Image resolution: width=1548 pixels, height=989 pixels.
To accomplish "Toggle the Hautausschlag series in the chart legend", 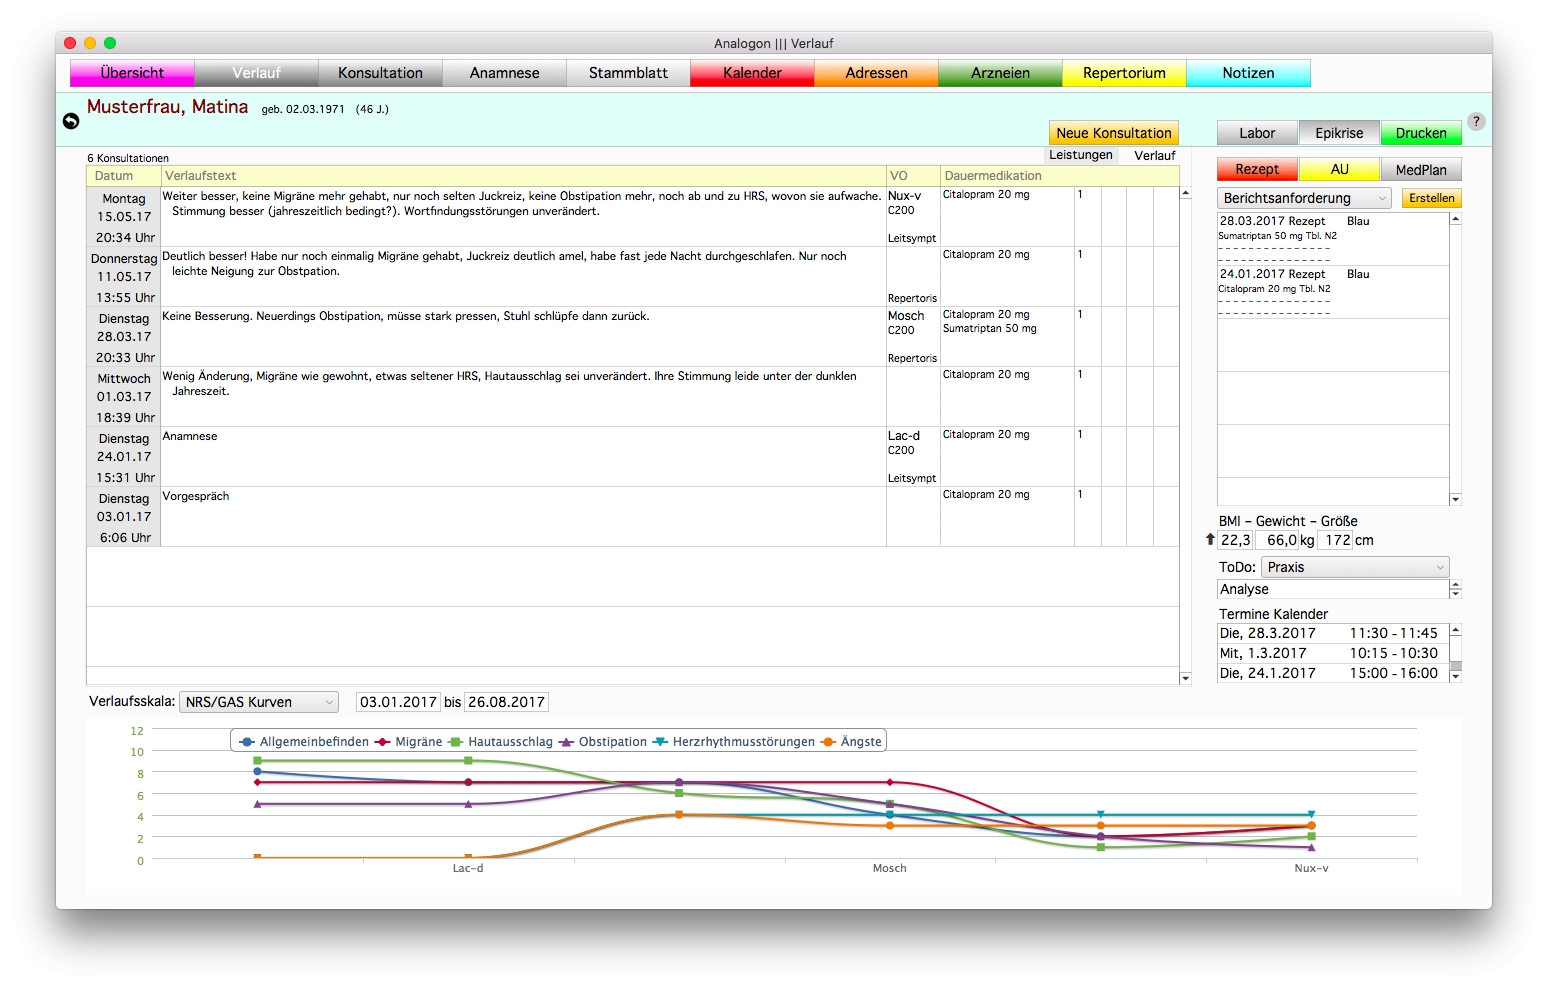I will [x=500, y=742].
